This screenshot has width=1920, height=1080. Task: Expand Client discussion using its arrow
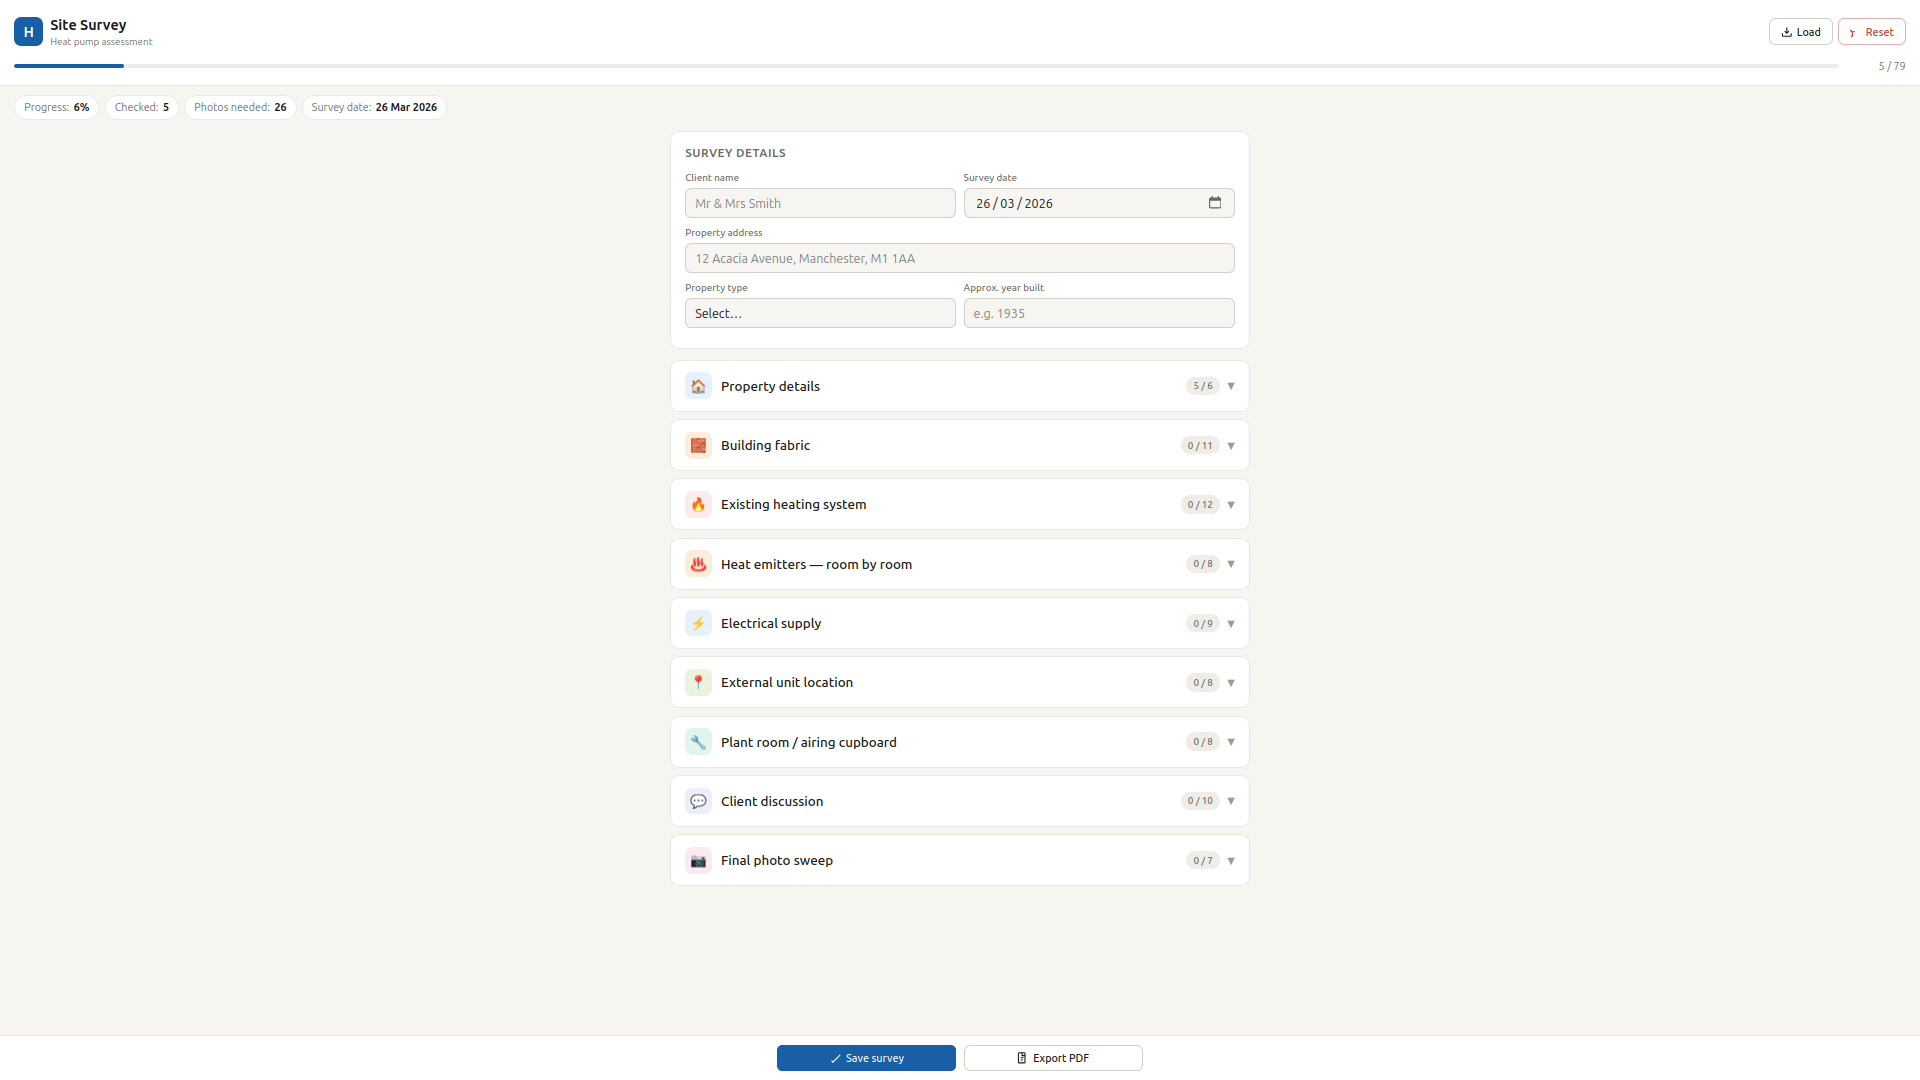tap(1231, 801)
